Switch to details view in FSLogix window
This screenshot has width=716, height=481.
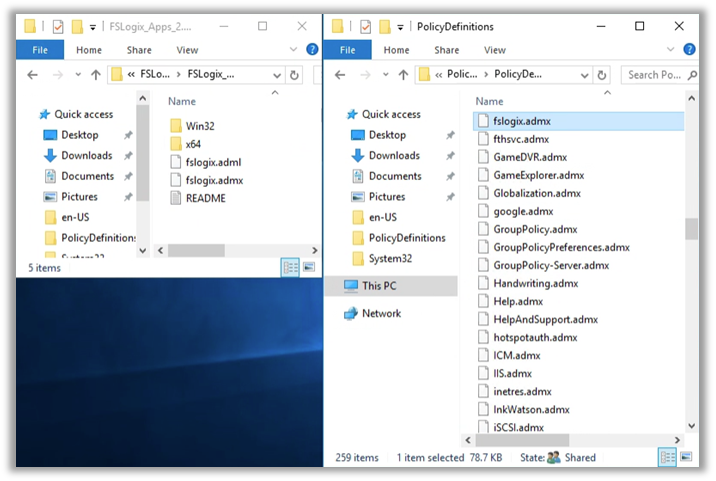point(290,267)
